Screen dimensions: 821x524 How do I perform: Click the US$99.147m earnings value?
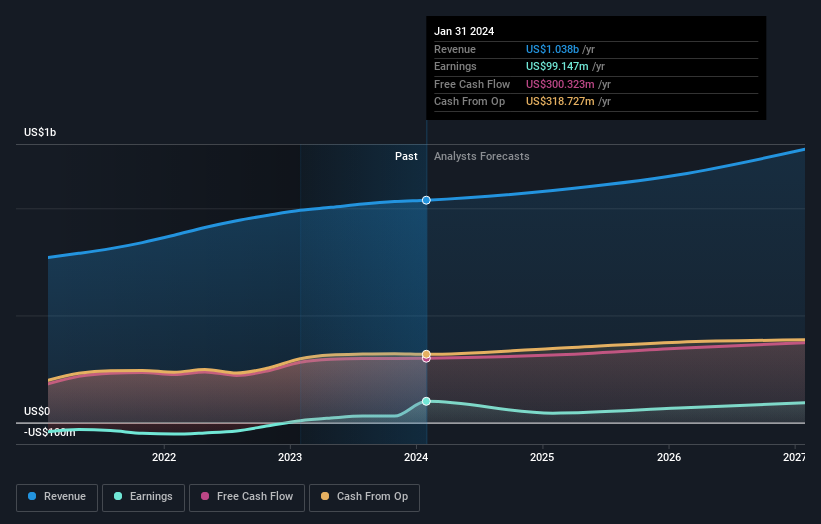pos(557,66)
